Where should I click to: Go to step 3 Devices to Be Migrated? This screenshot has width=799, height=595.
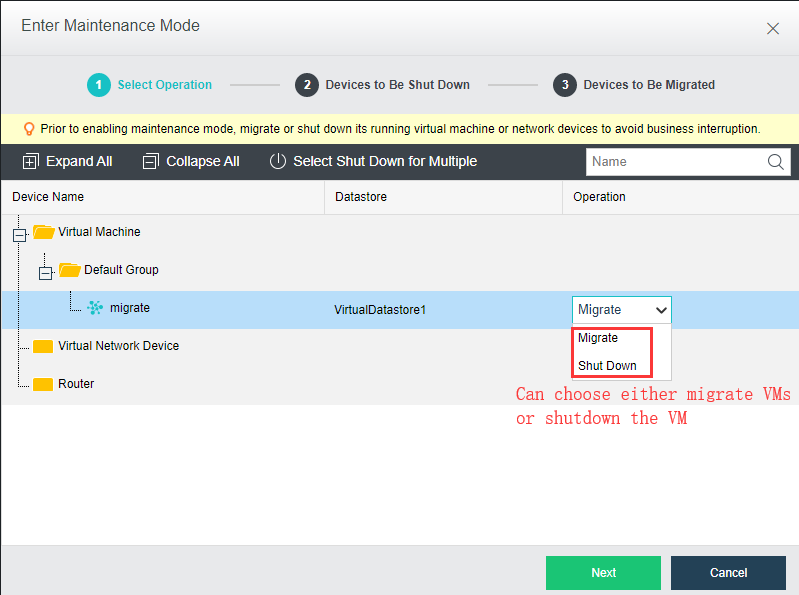click(x=634, y=85)
